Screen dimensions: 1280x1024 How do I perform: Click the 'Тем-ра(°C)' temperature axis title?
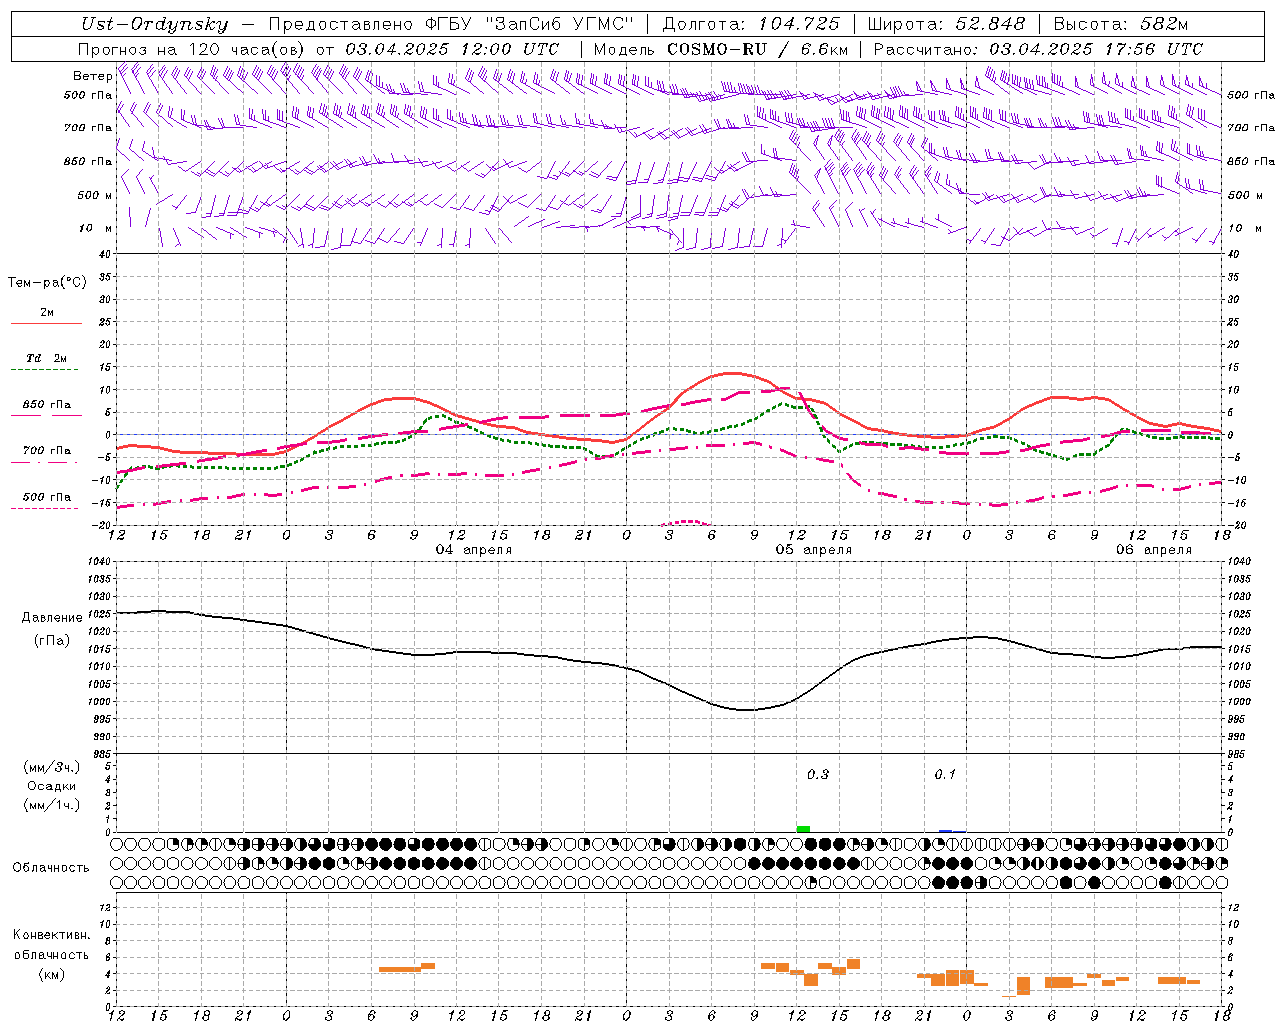pos(47,283)
